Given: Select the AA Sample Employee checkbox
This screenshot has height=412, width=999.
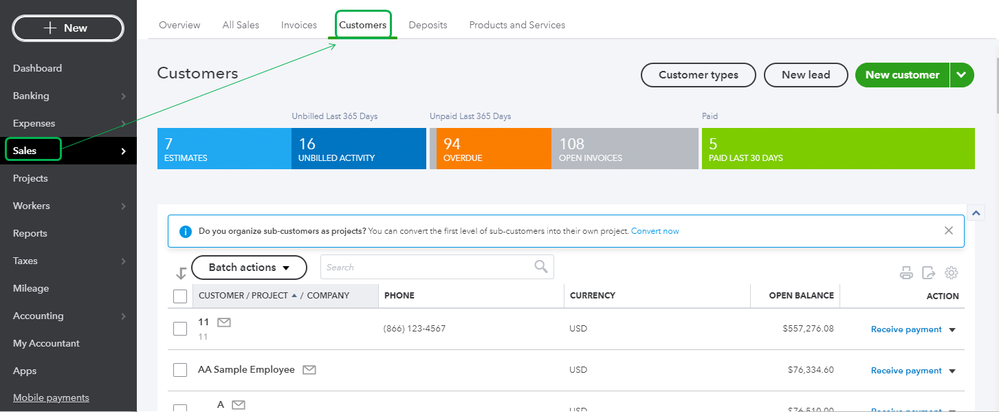Looking at the screenshot, I should [180, 370].
